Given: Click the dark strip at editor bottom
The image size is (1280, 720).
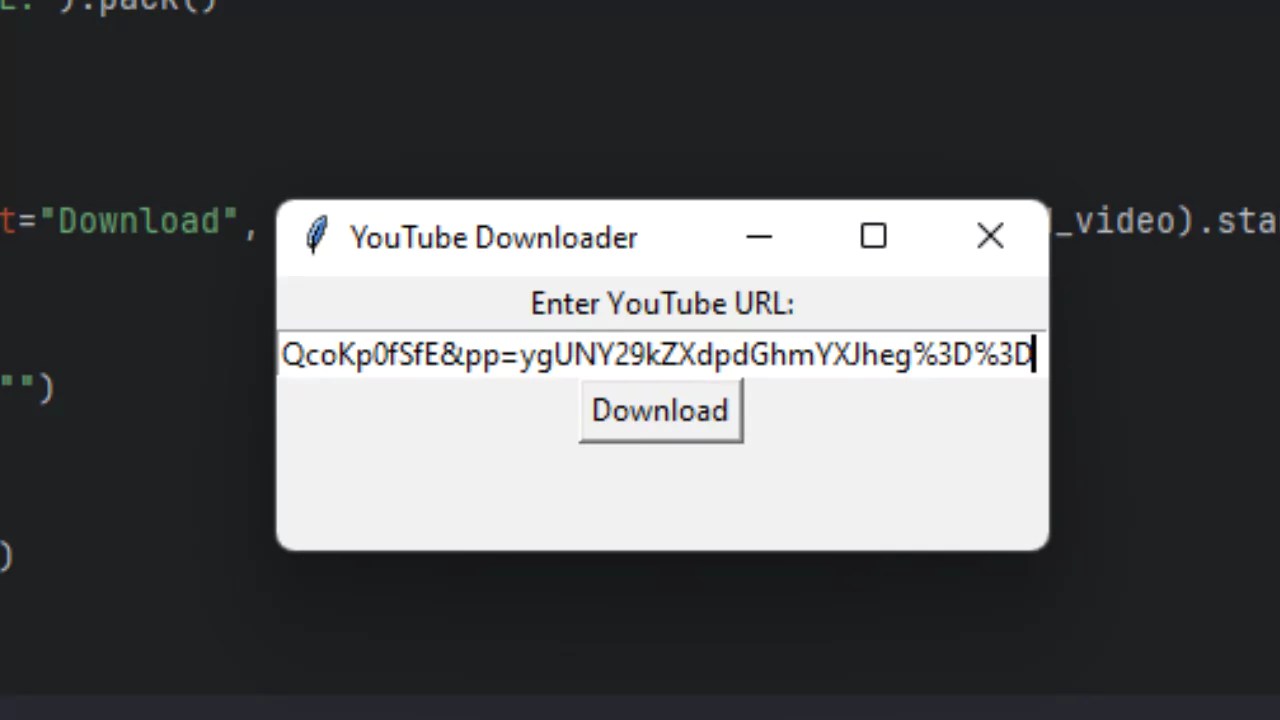Looking at the screenshot, I should coord(640,708).
